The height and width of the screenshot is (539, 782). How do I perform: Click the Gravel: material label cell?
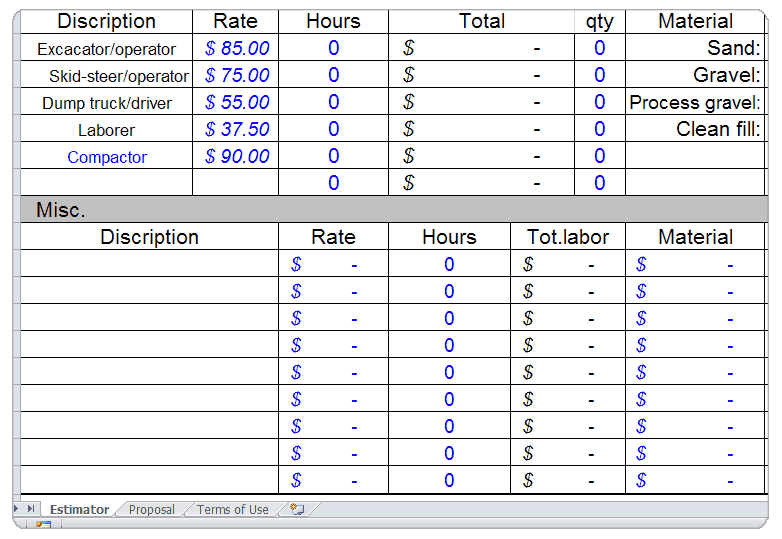click(x=695, y=75)
